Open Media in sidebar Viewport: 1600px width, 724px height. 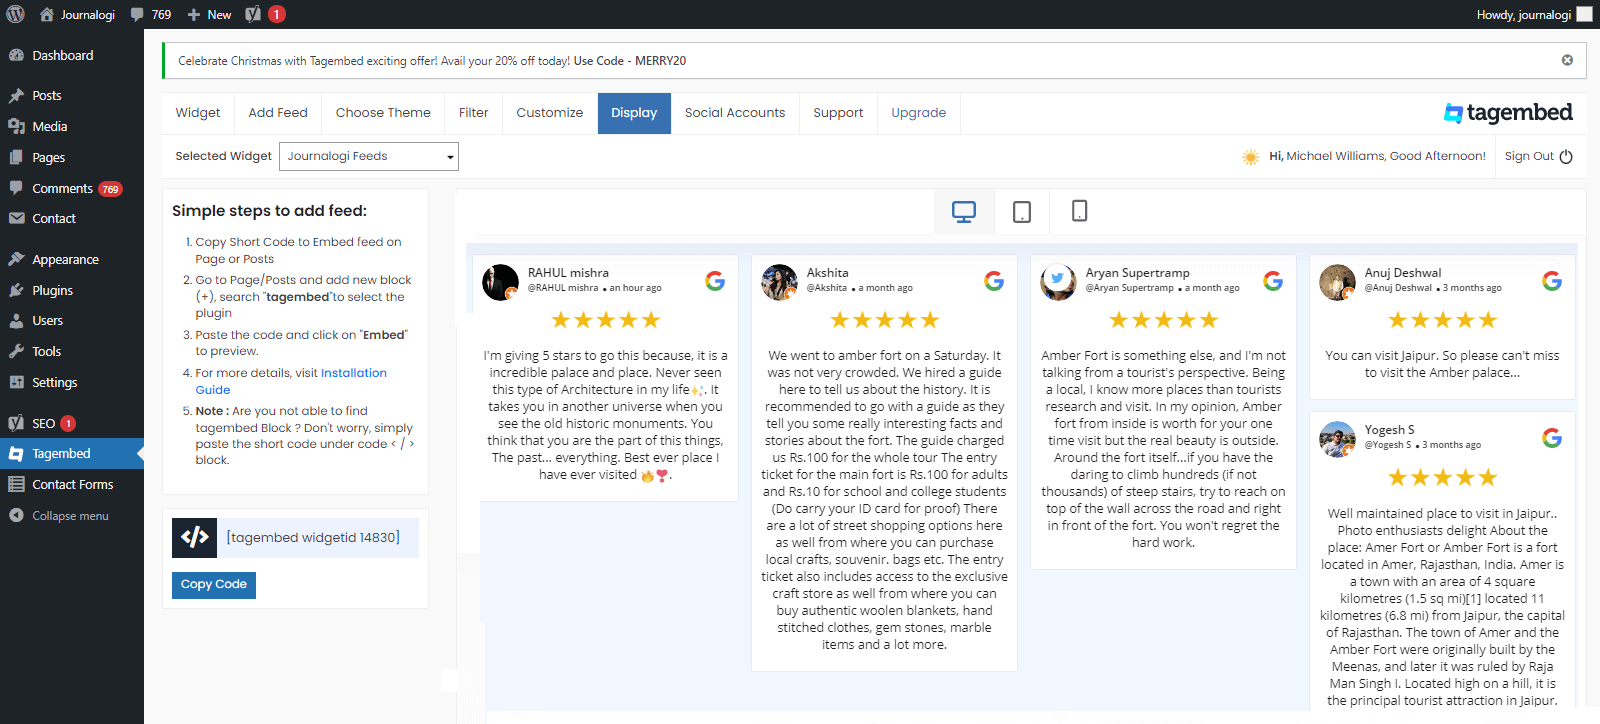point(72,126)
